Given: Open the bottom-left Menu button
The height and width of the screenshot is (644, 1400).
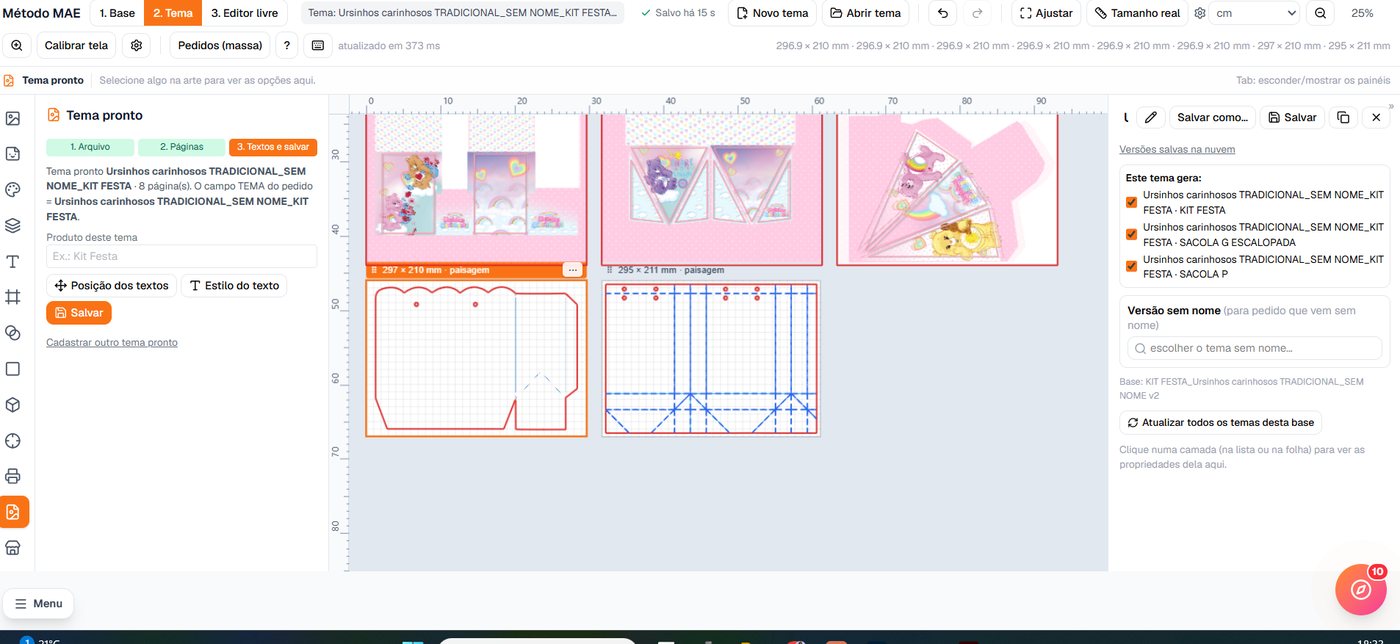Looking at the screenshot, I should [x=38, y=603].
